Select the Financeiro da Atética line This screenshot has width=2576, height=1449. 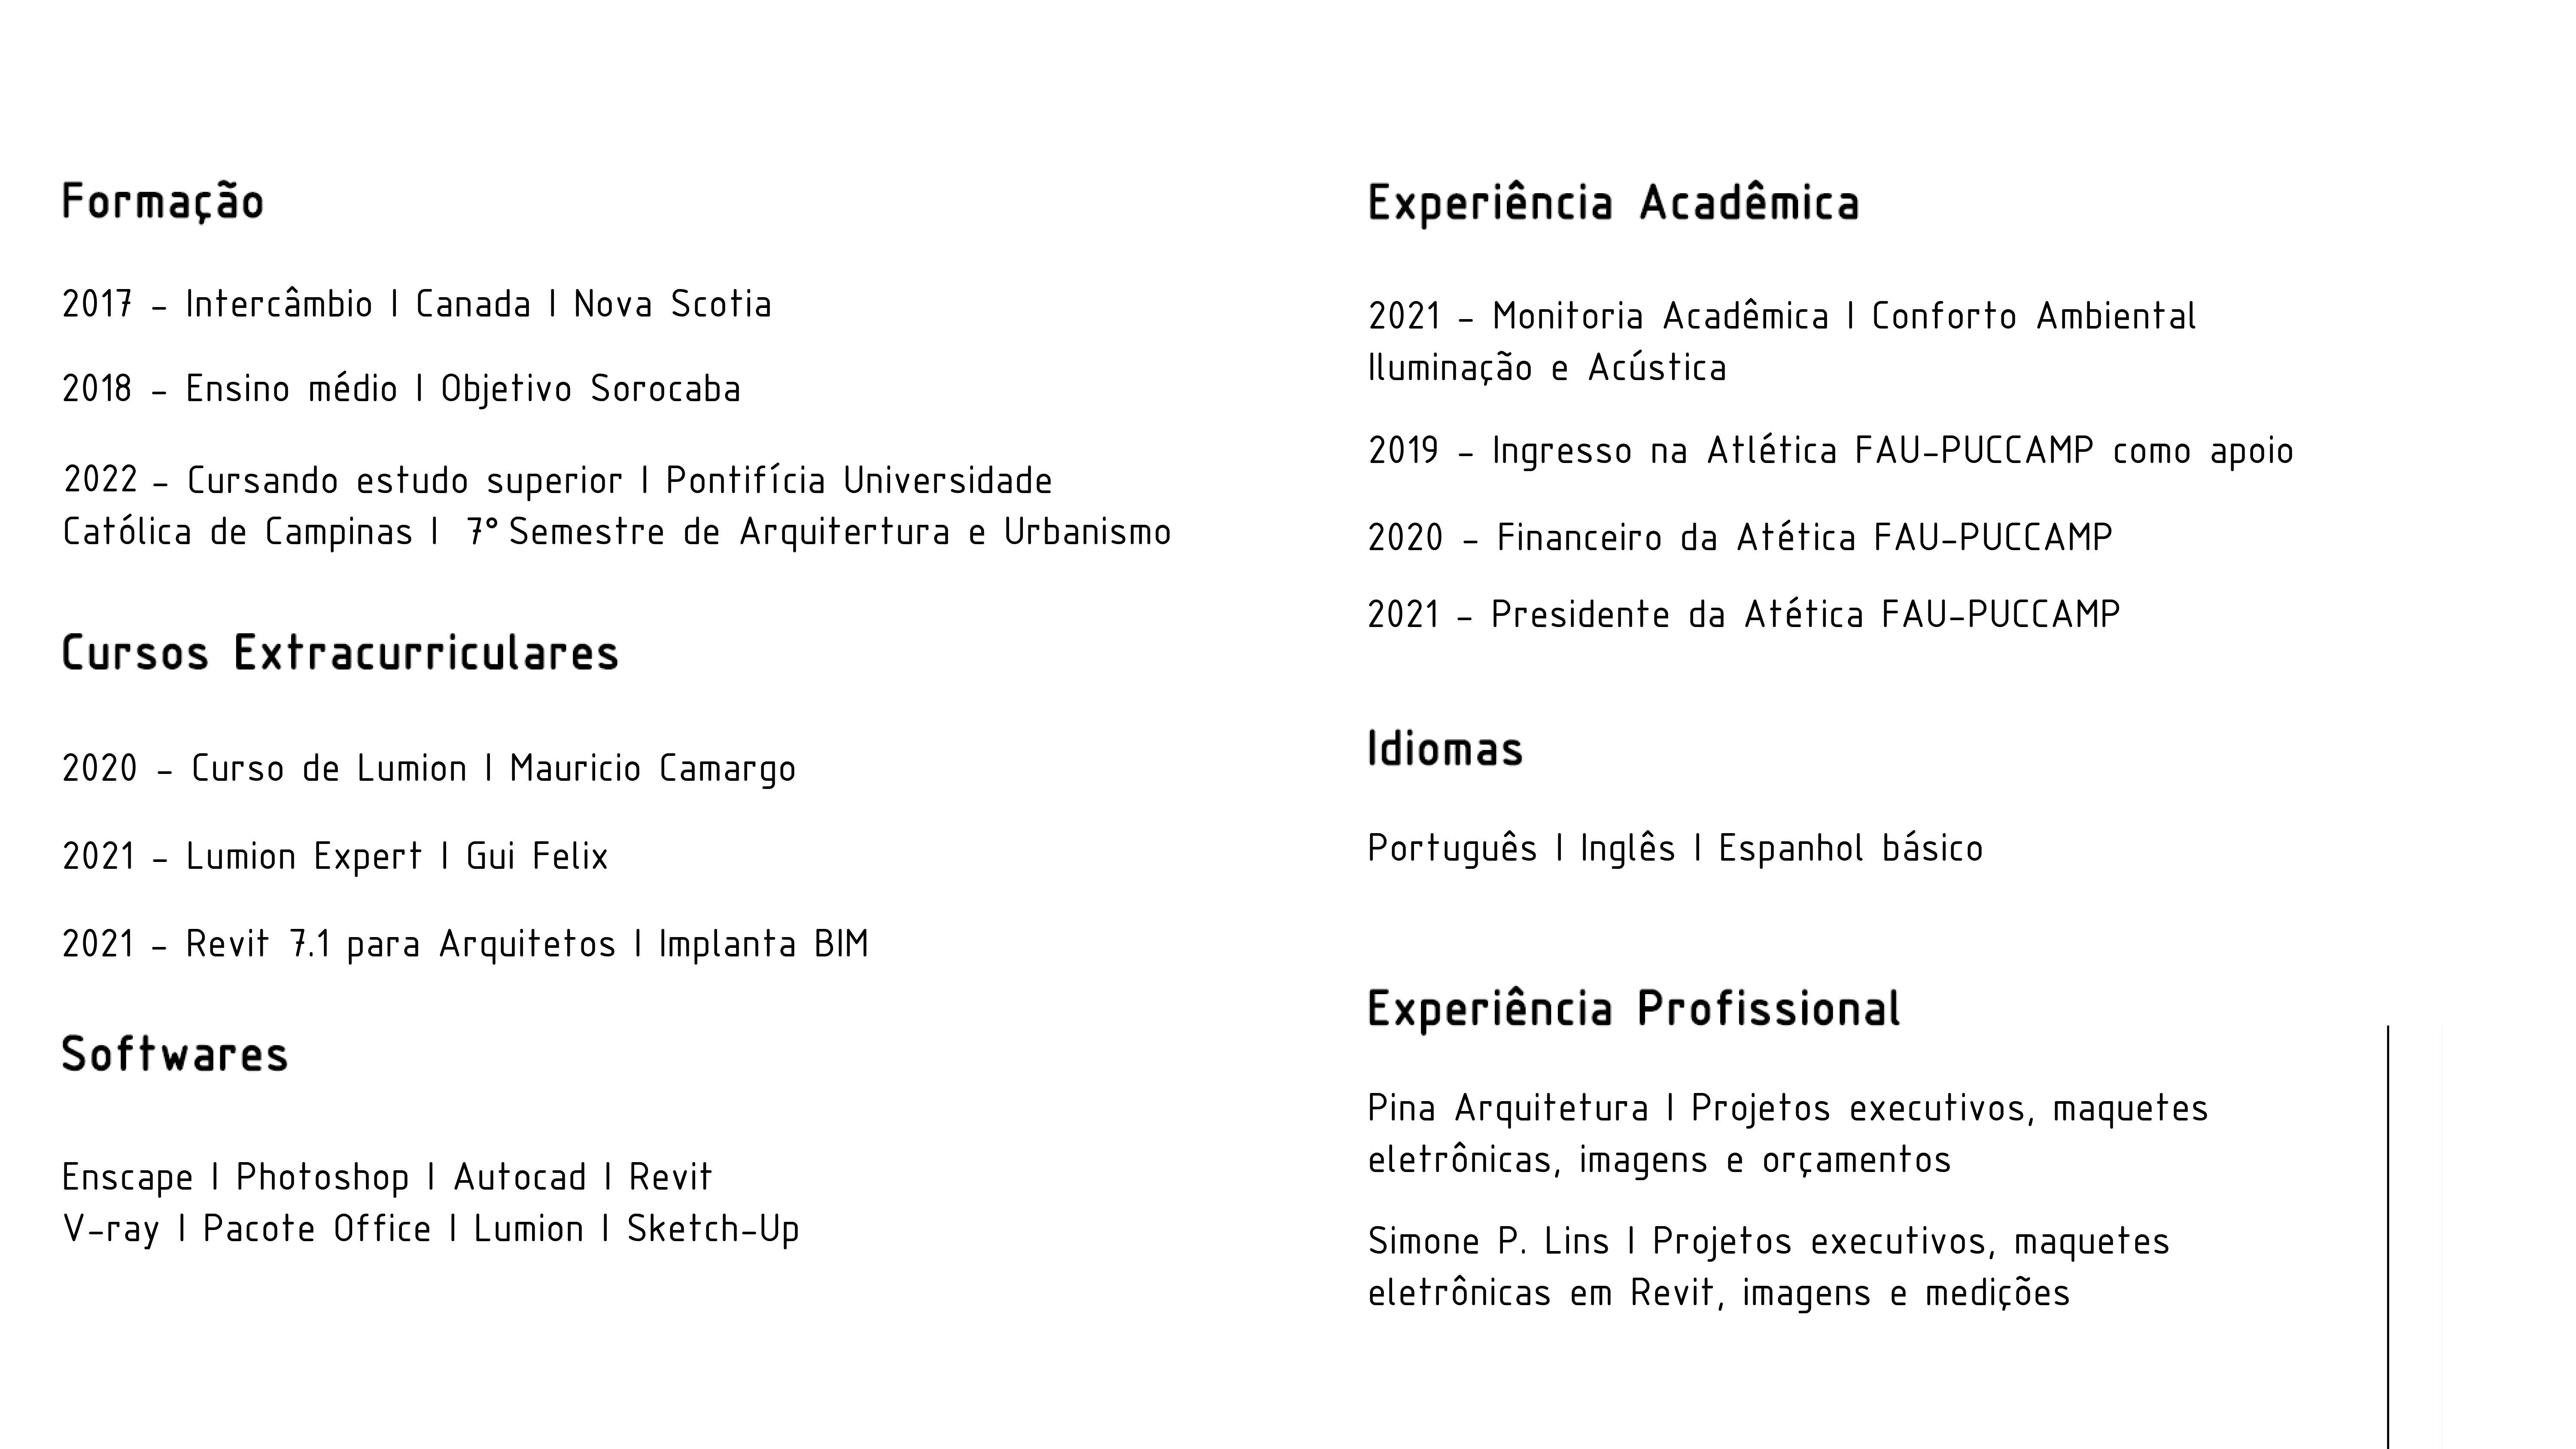click(1740, 538)
